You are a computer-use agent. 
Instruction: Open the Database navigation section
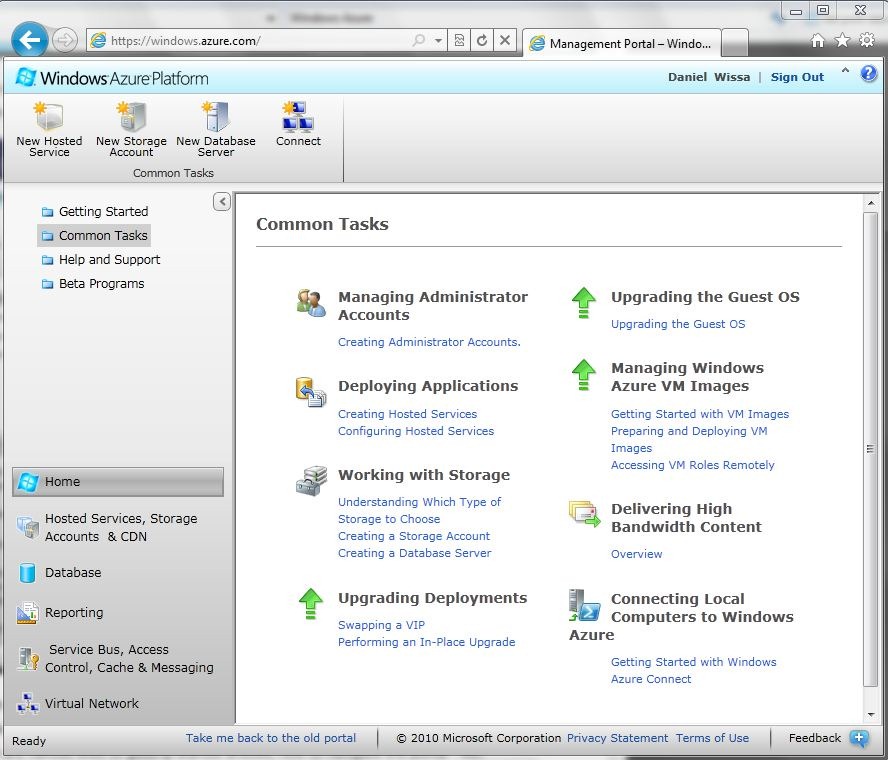[x=118, y=573]
